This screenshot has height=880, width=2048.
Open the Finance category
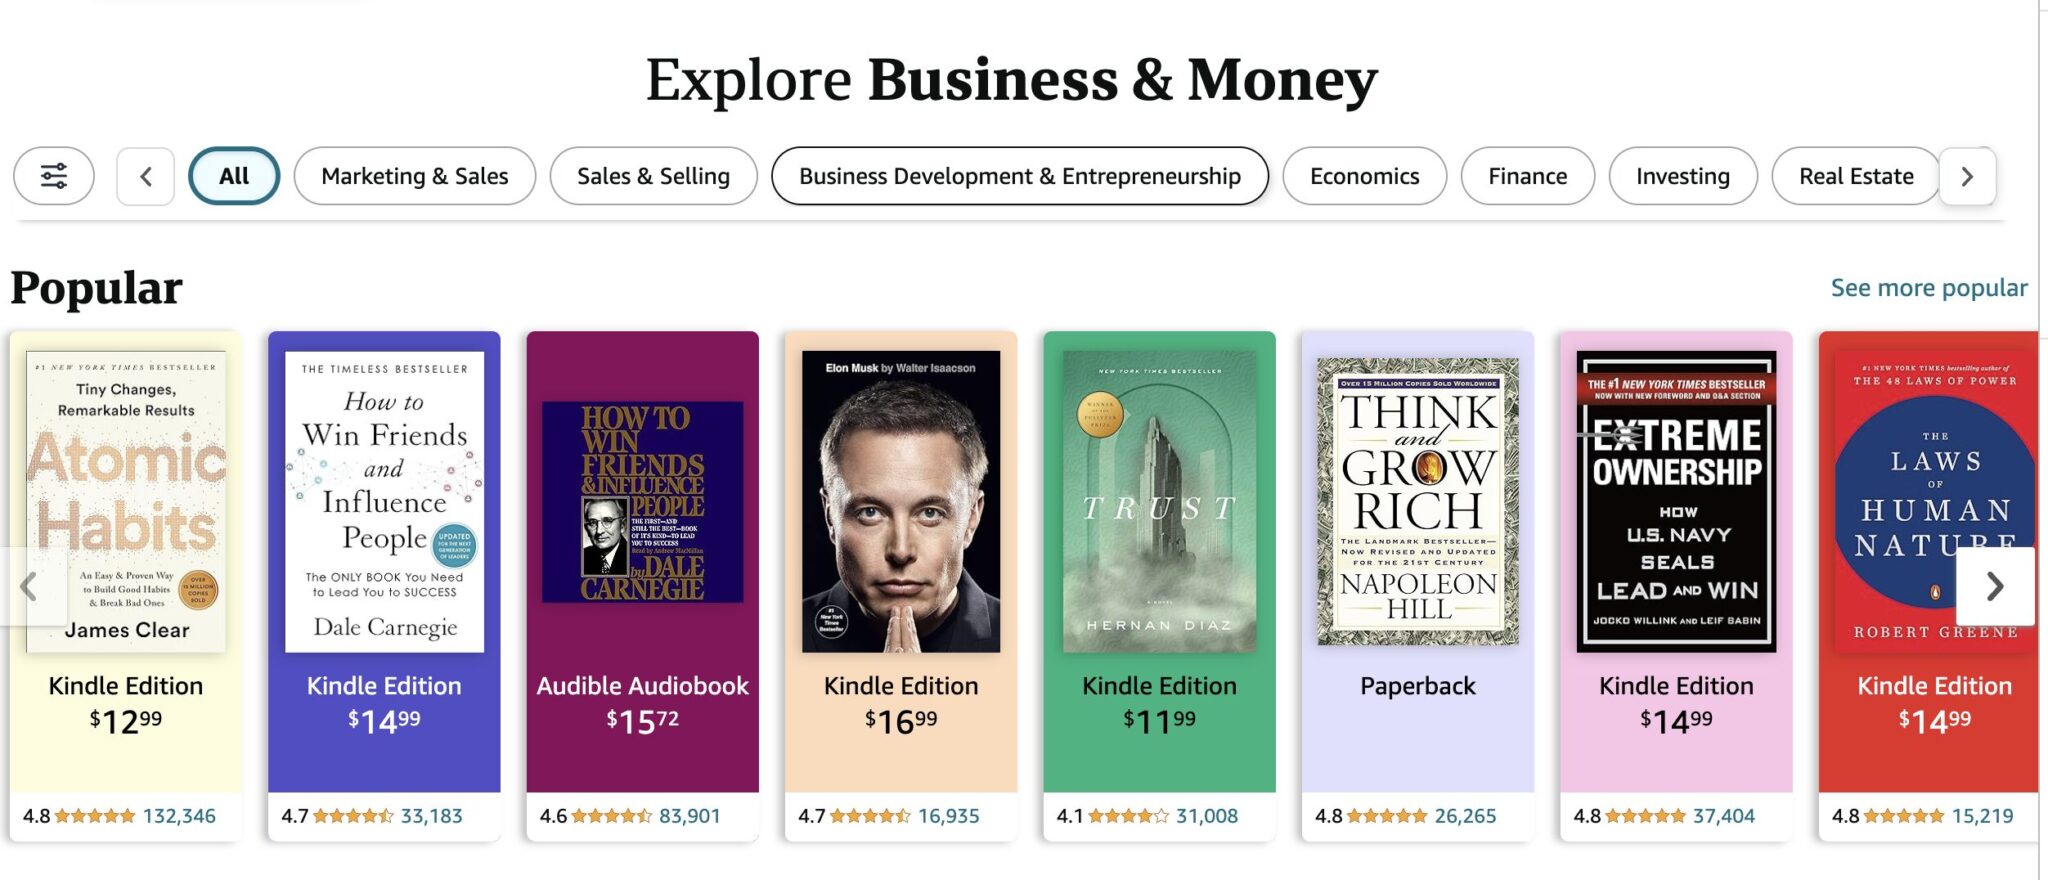click(x=1526, y=176)
